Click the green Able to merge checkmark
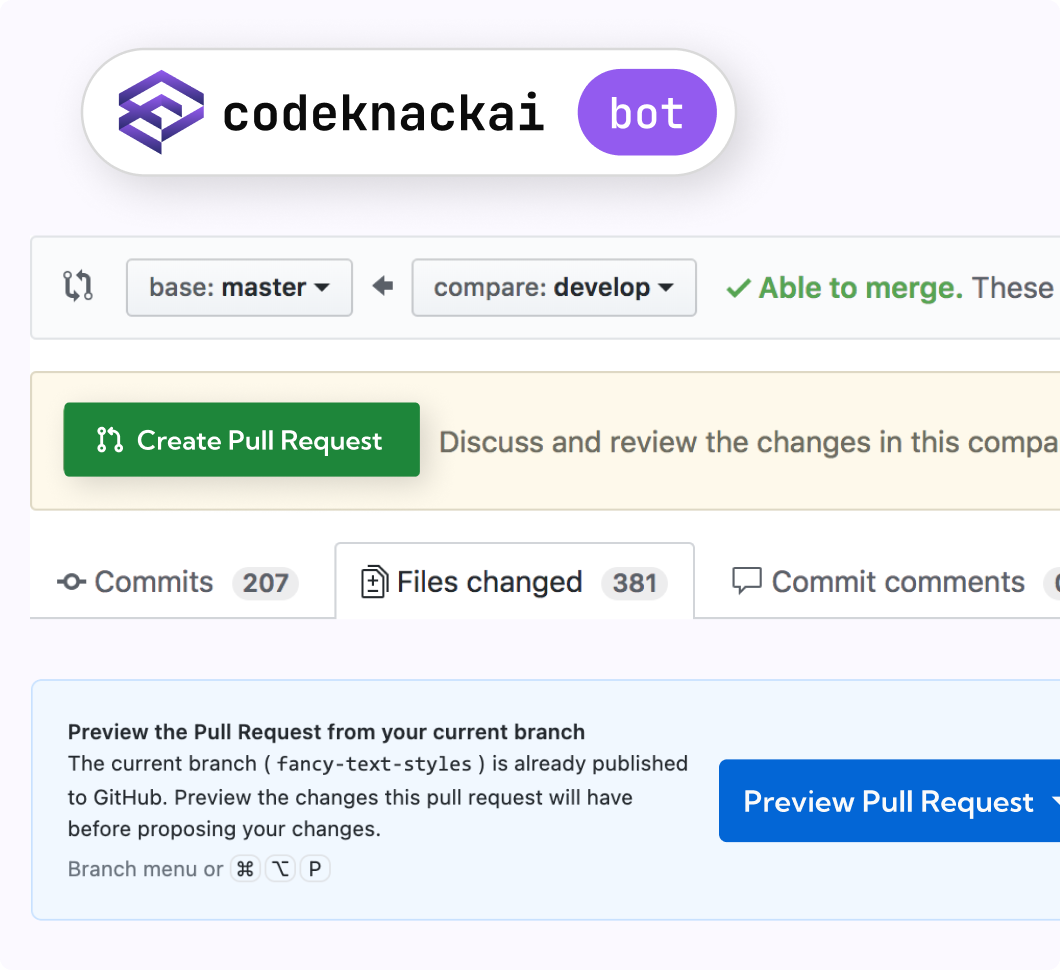This screenshot has height=970, width=1060. 738,289
